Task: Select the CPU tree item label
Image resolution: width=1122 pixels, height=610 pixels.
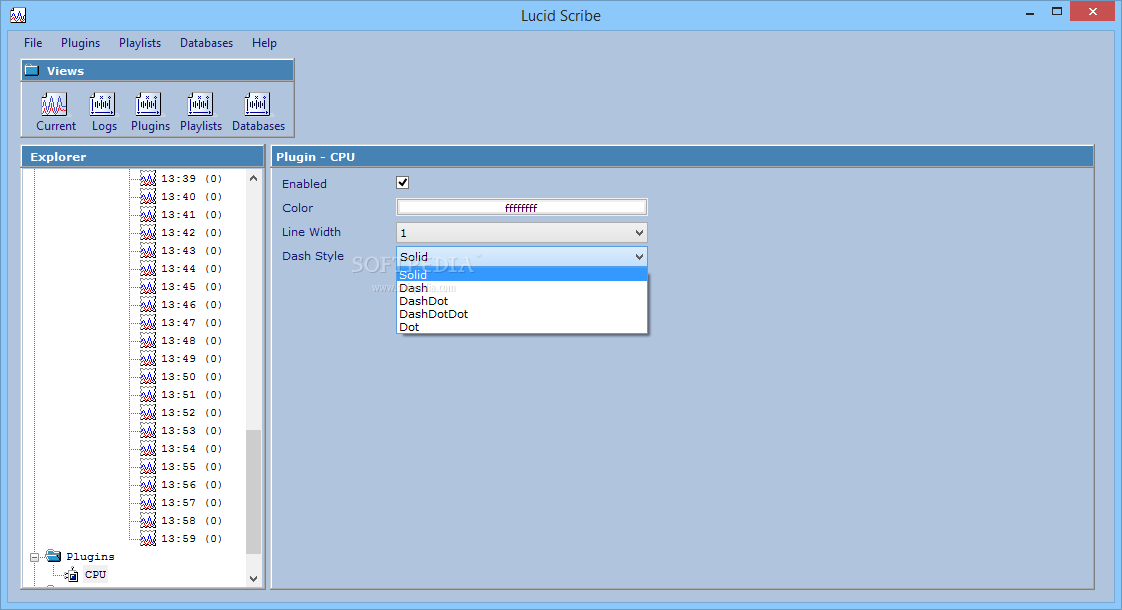Action: point(95,575)
